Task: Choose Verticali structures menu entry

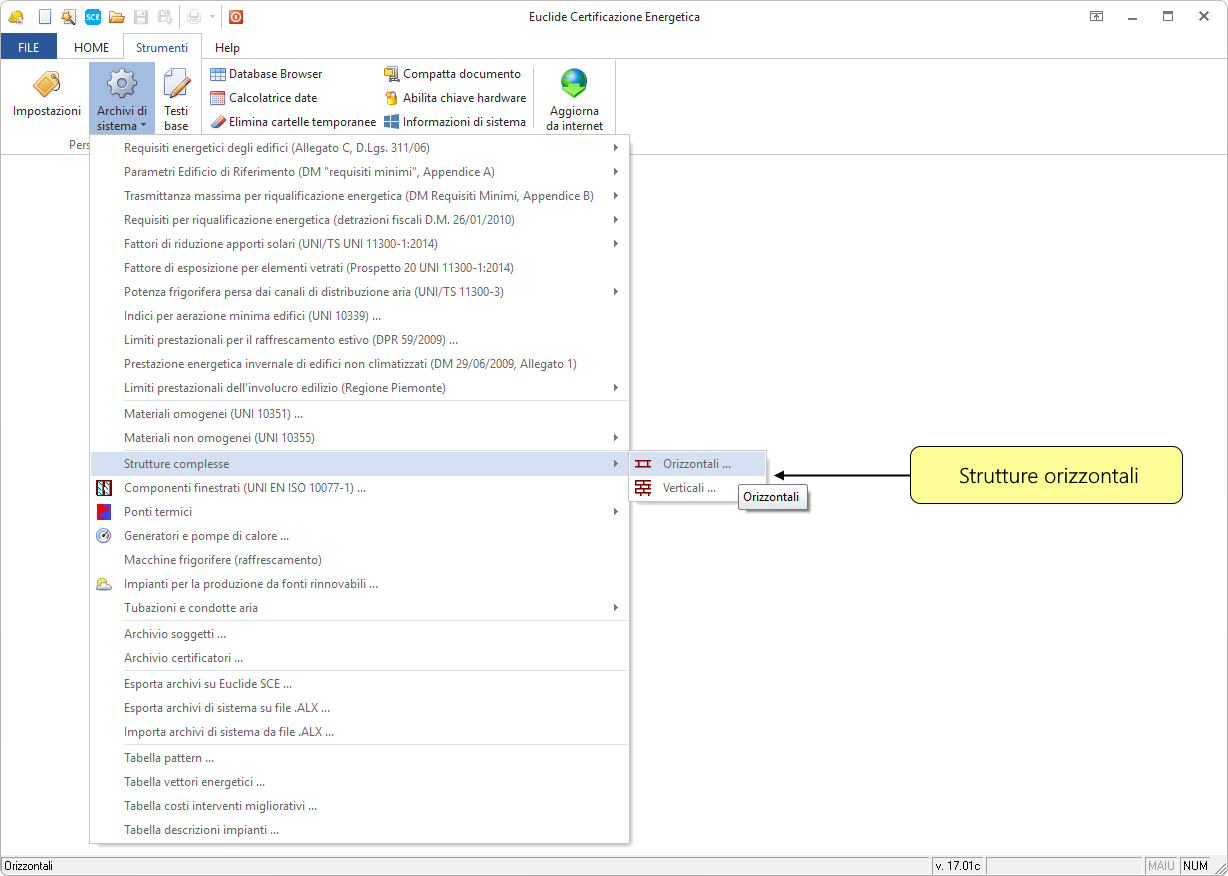Action: click(689, 488)
